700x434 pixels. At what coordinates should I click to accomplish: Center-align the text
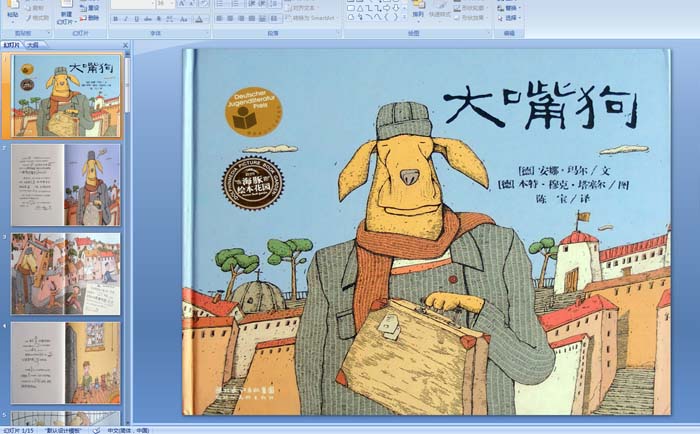pyautogui.click(x=230, y=18)
